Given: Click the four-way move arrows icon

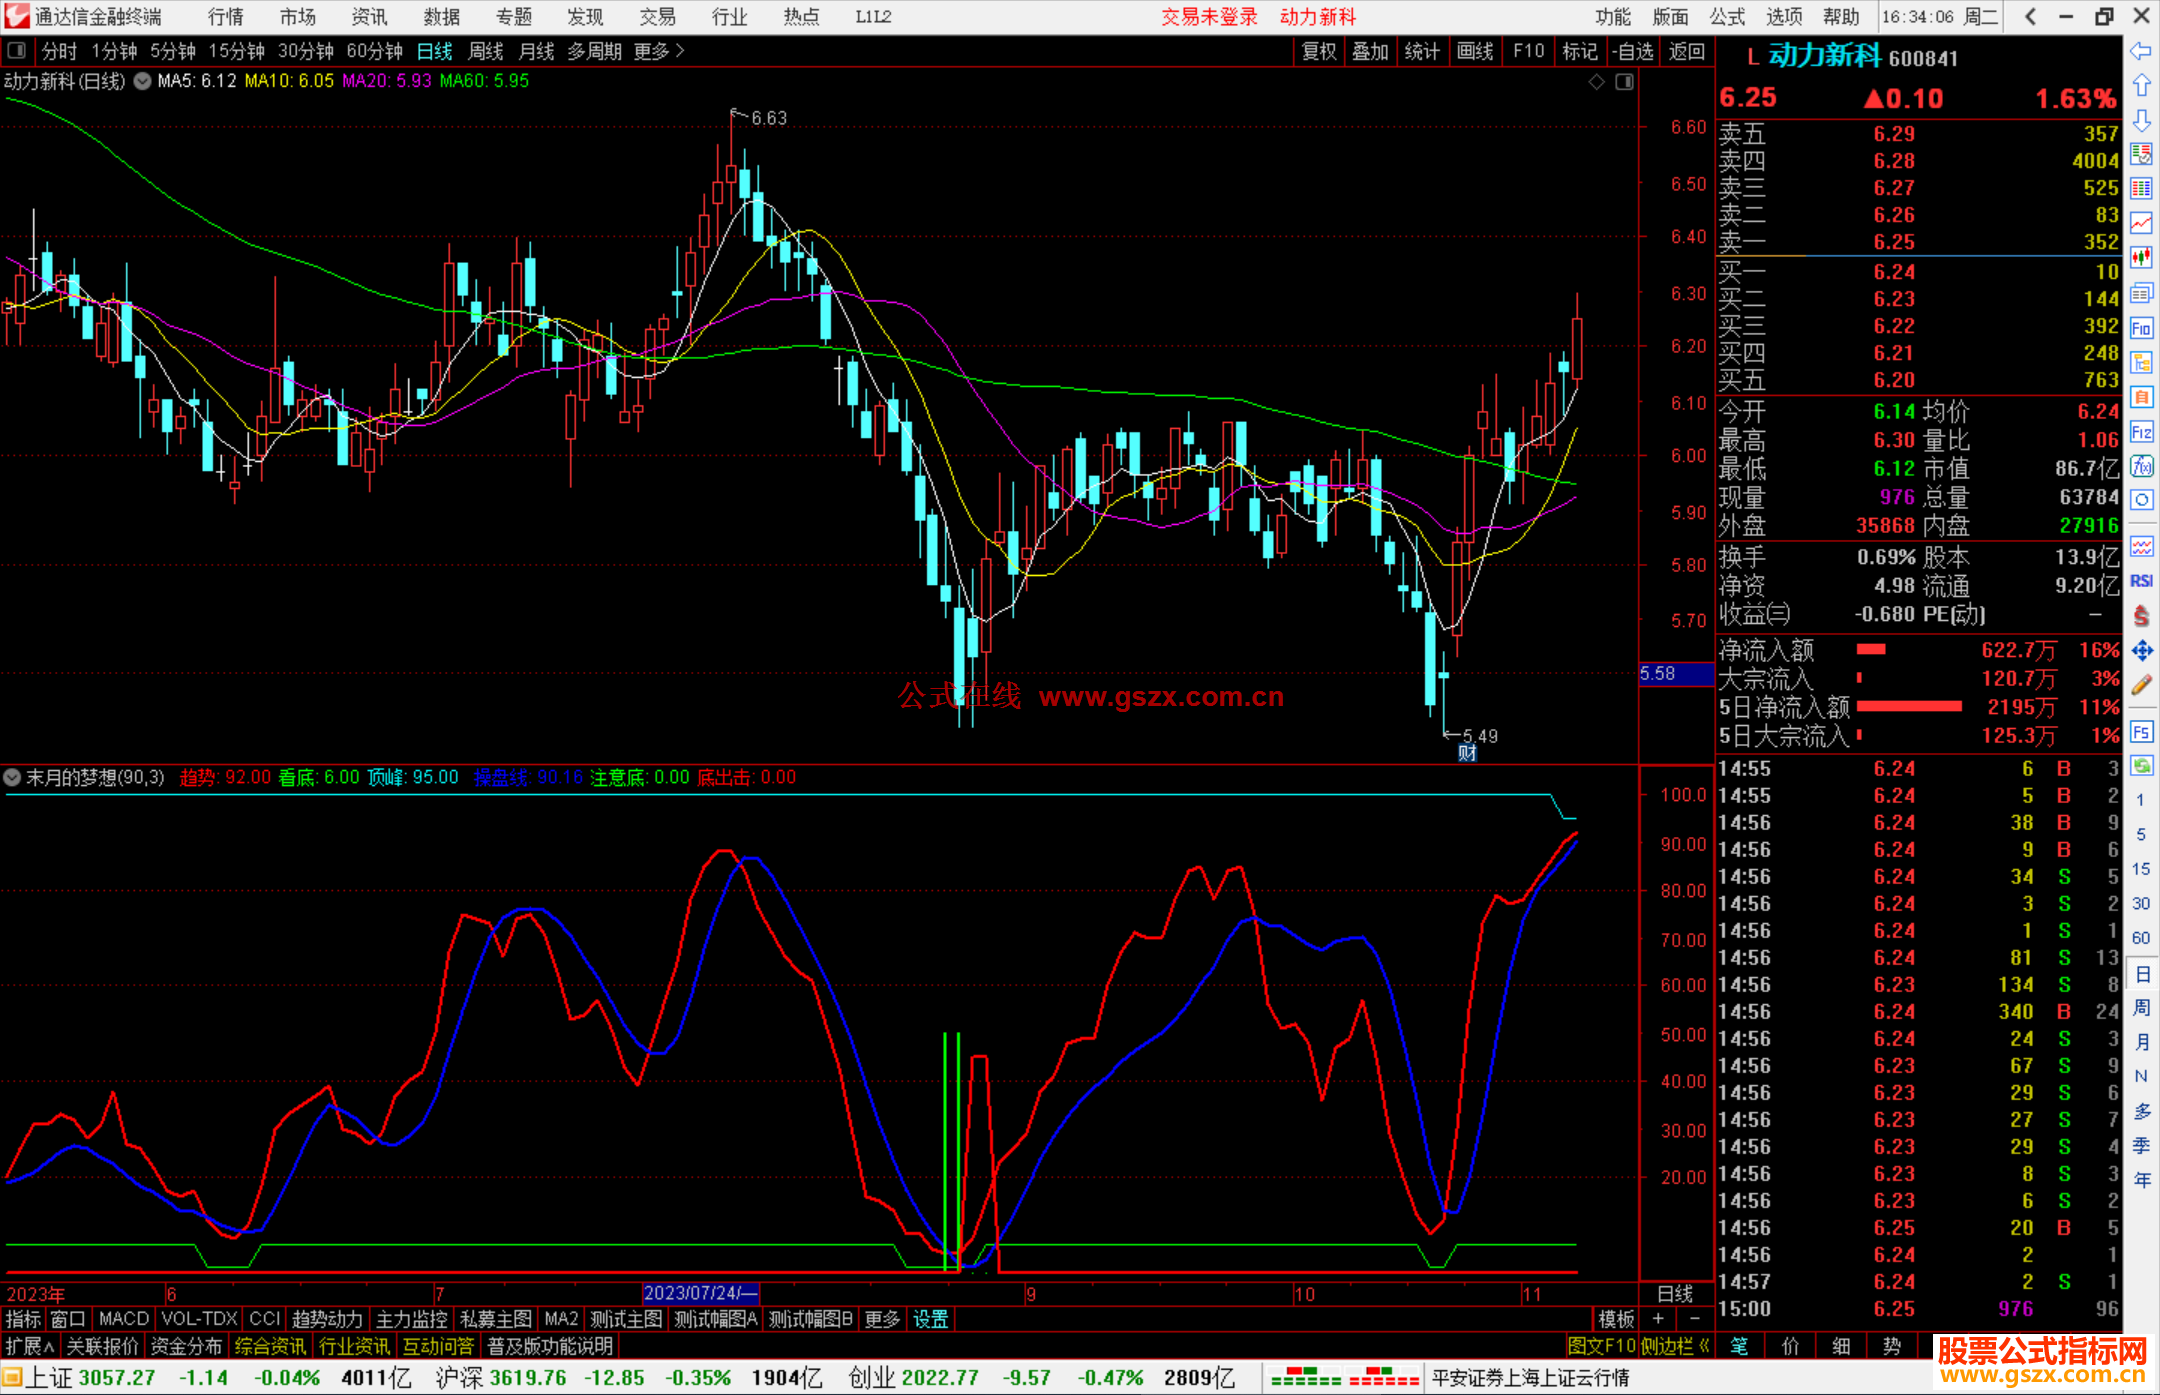Looking at the screenshot, I should 2141,651.
